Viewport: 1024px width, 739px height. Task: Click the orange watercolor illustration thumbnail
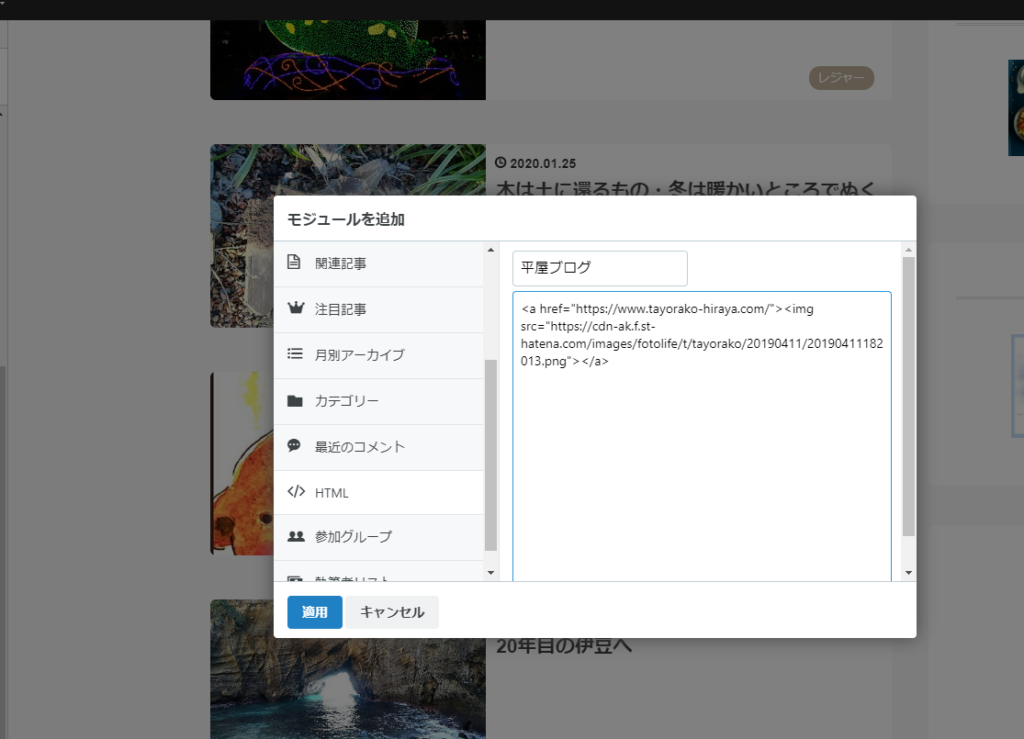(242, 464)
